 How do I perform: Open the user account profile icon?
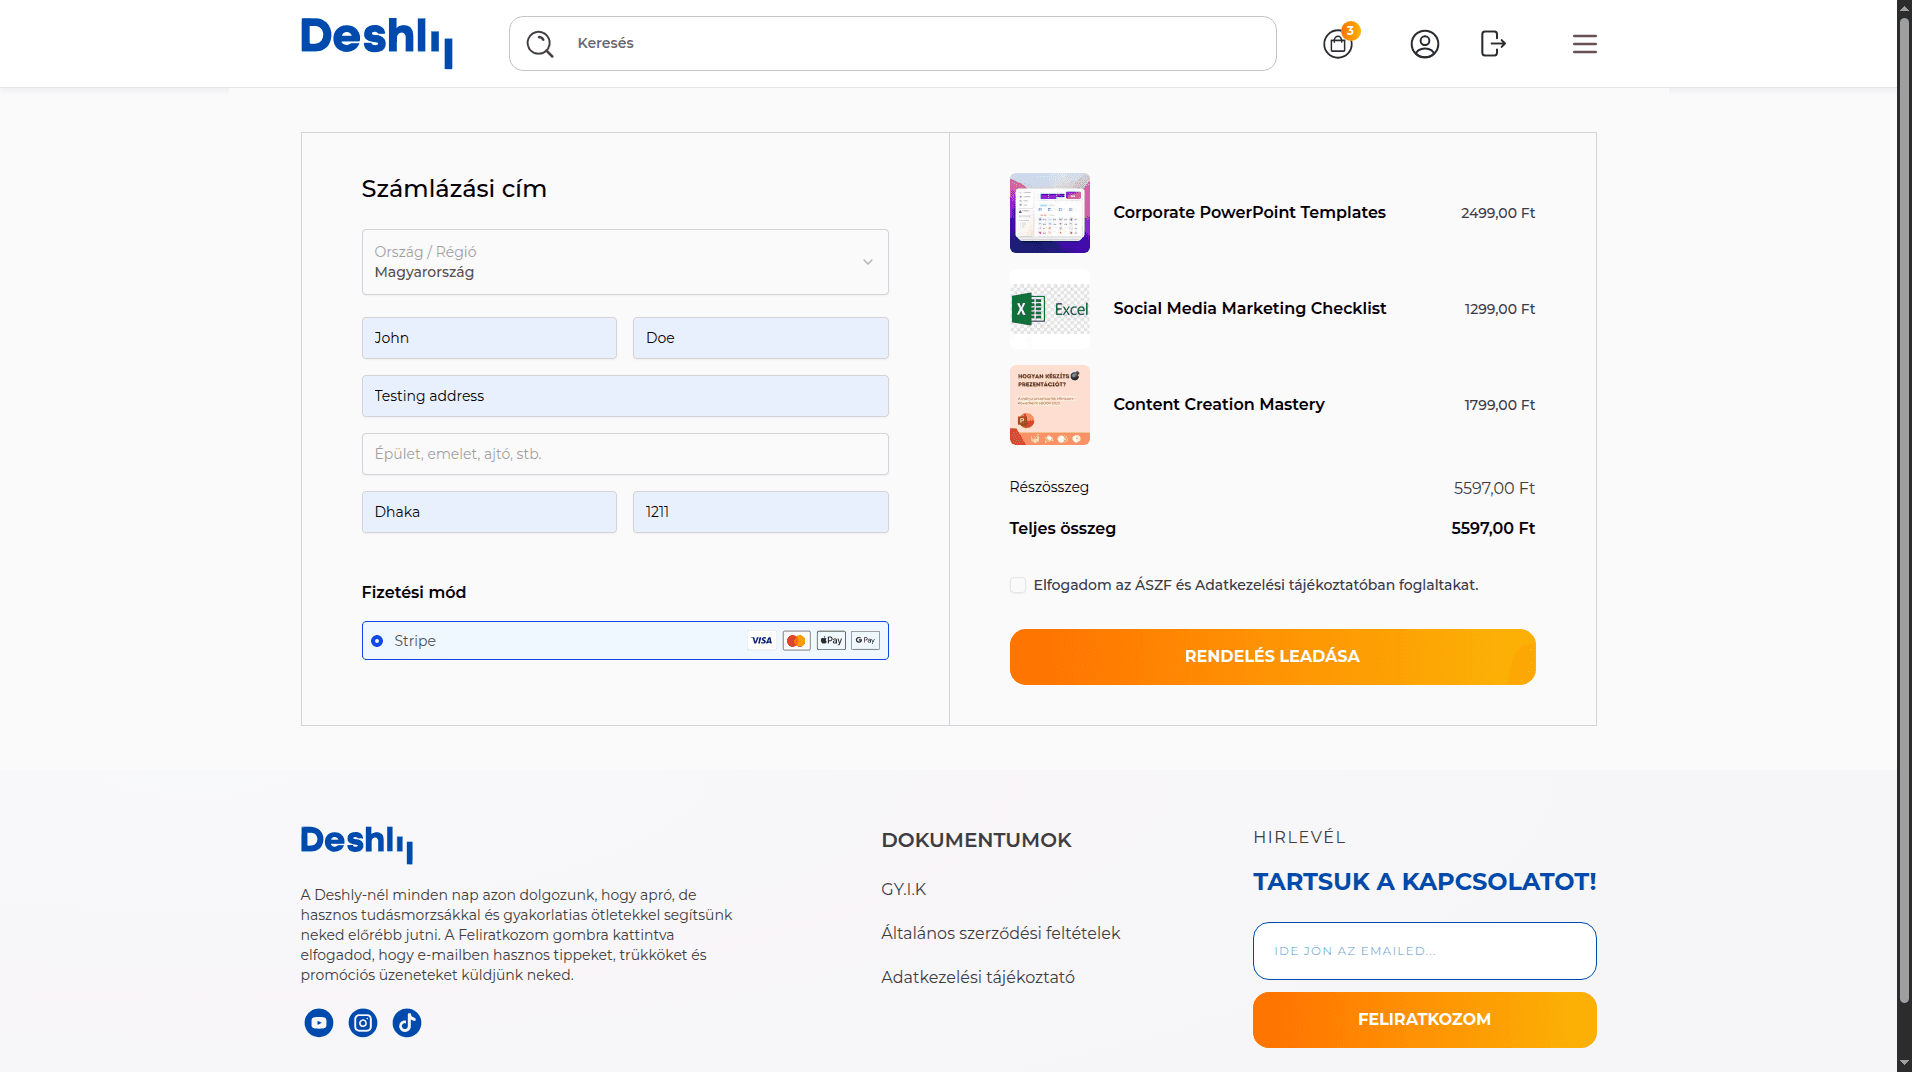coord(1424,44)
